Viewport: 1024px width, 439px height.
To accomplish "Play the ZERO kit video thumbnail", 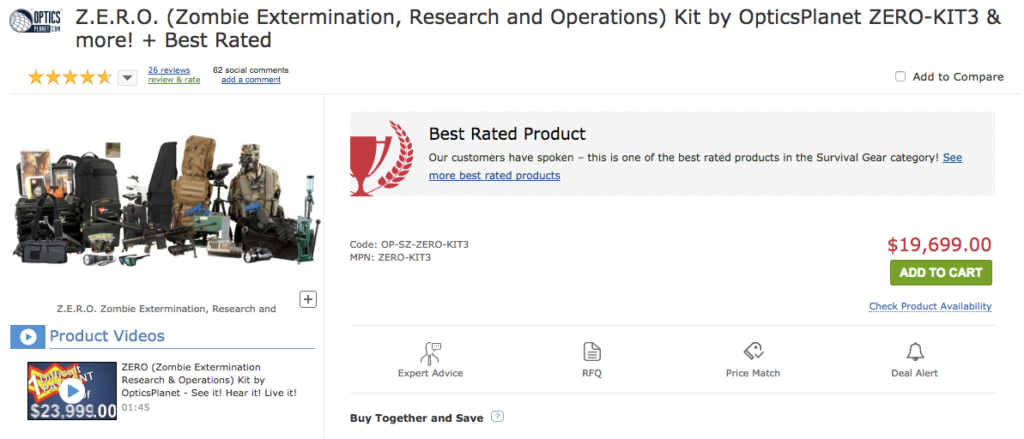I will [x=72, y=391].
